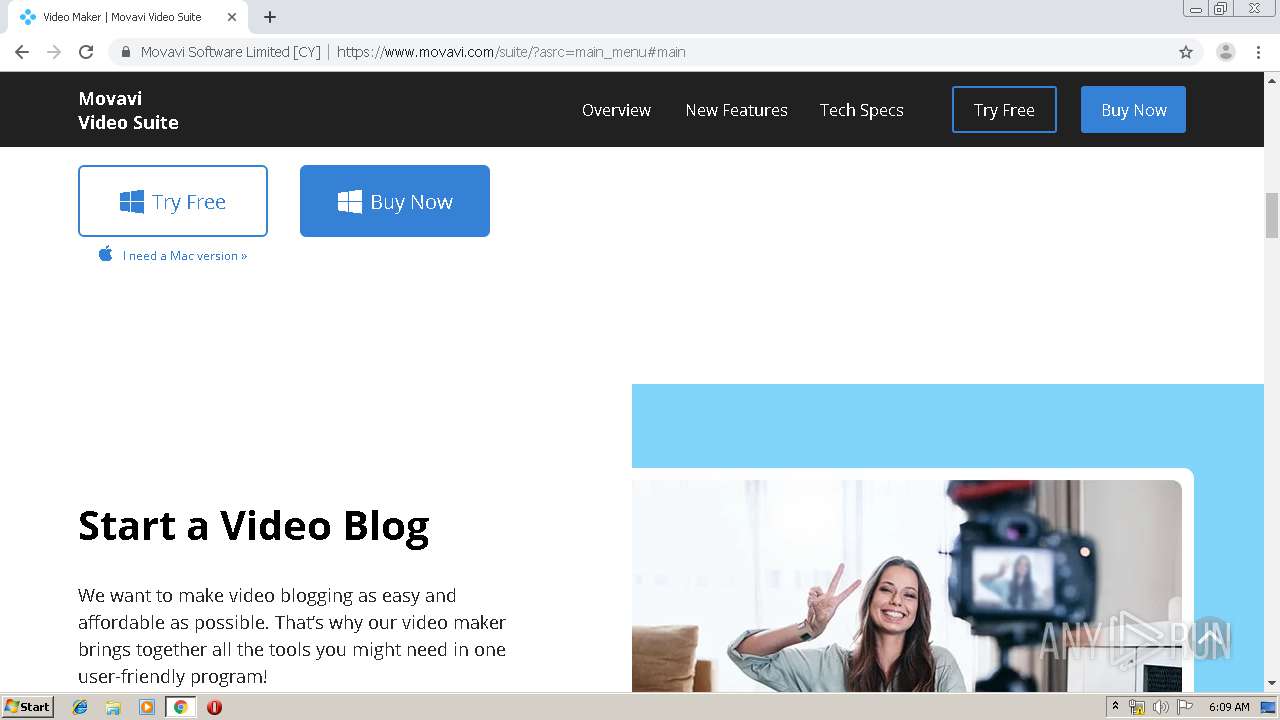This screenshot has width=1280, height=720.
Task: Click the large Windows Buy Now button
Action: [395, 201]
